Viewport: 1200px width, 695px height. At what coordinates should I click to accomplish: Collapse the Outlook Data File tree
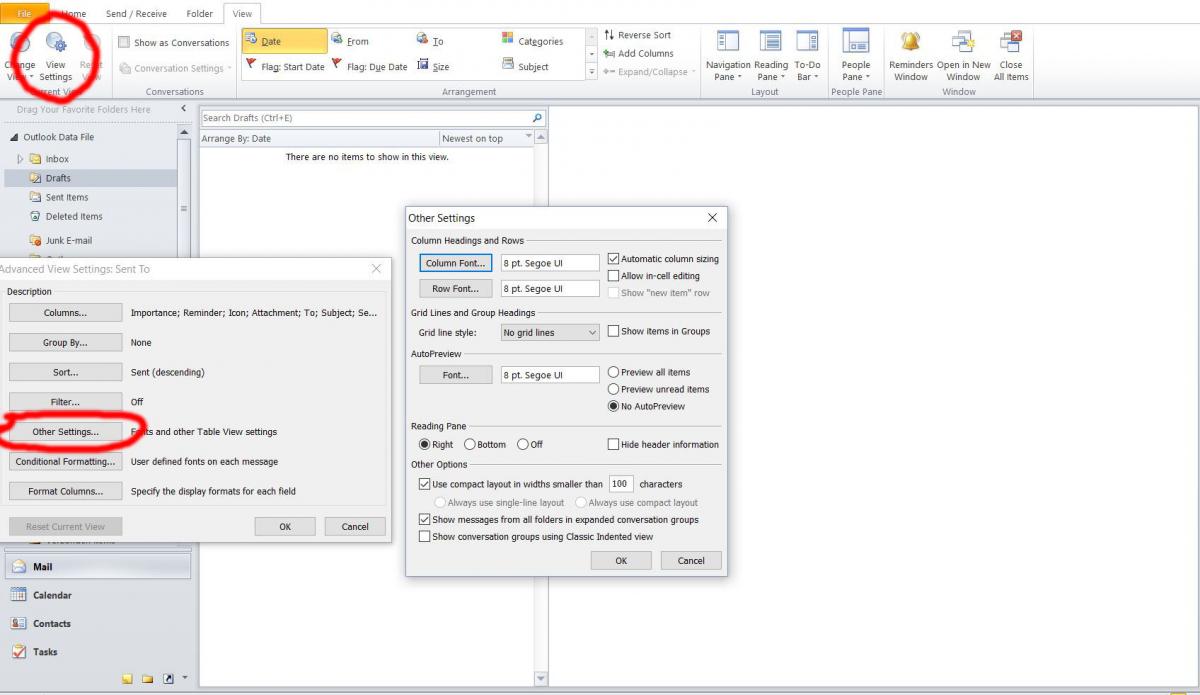click(14, 137)
